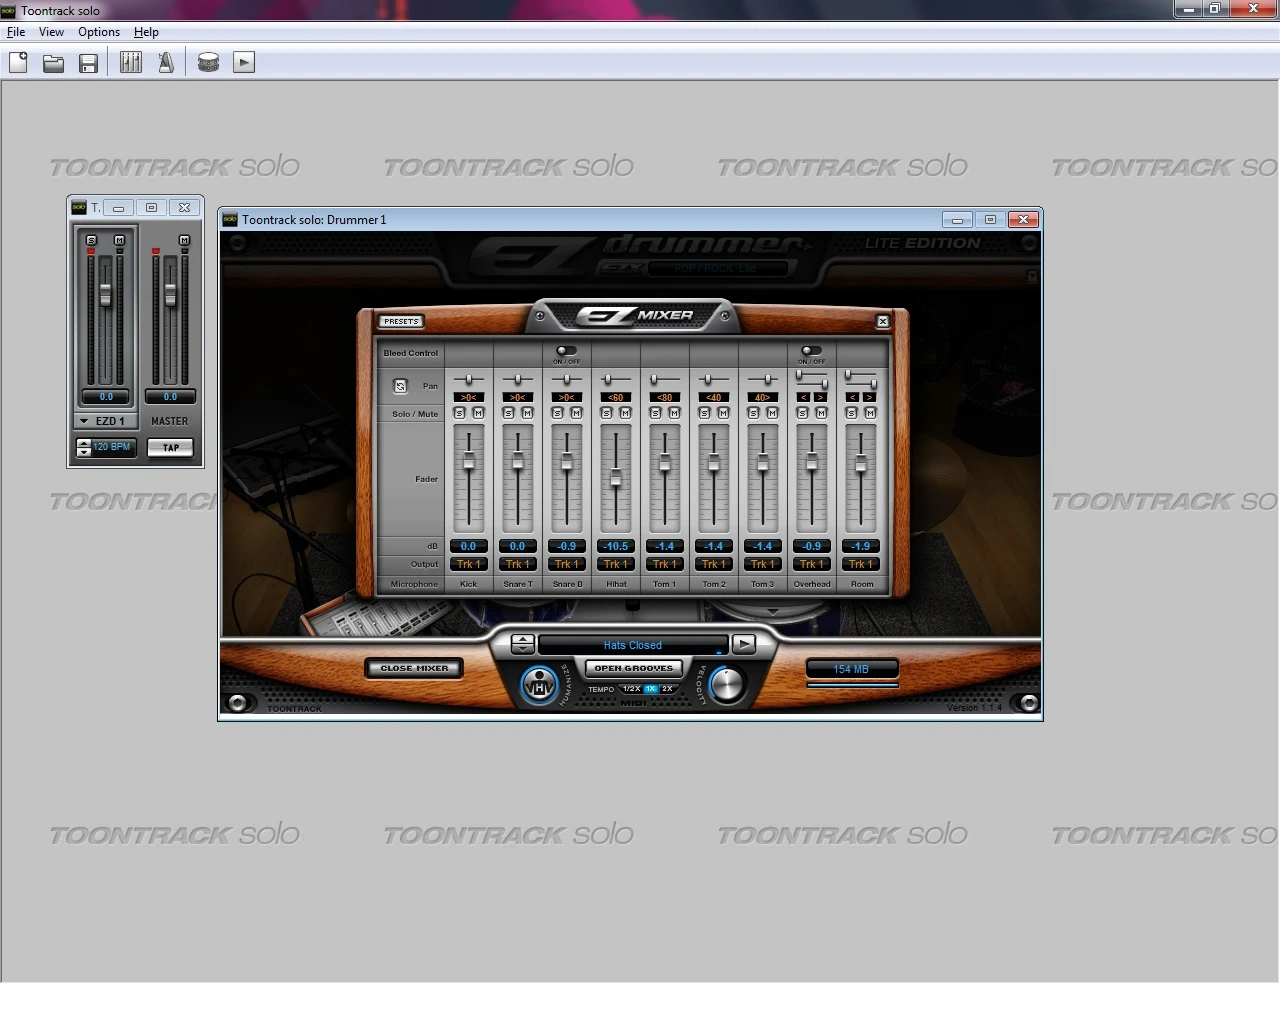Image resolution: width=1280 pixels, height=1024 pixels.
Task: Click the Tom 3 pan slider
Action: 767,380
